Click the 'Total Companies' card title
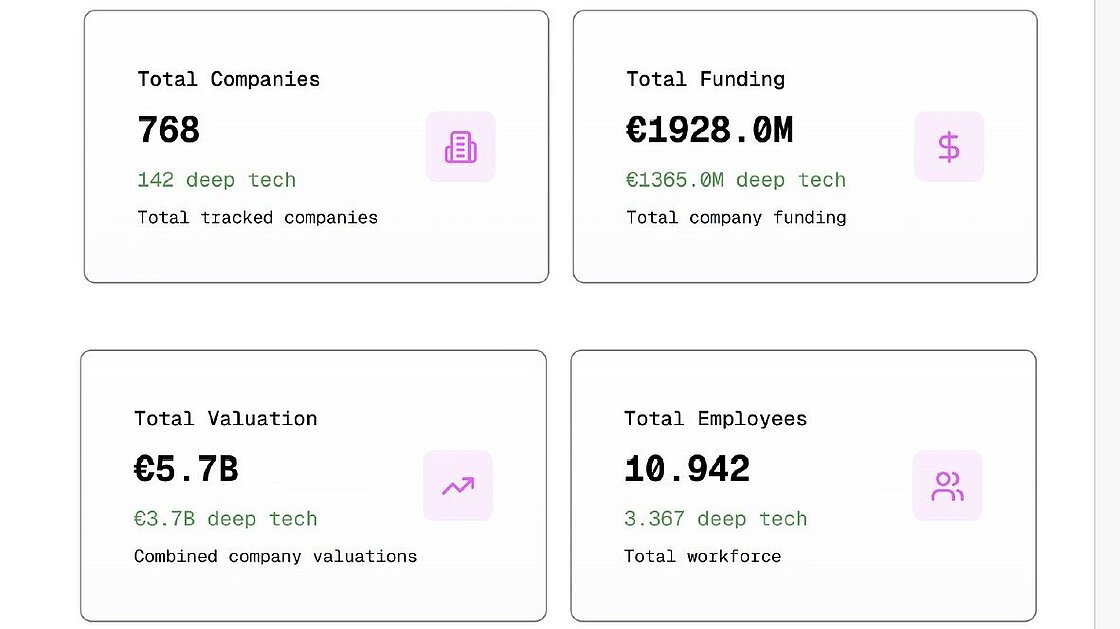Screen dimensions: 1120x629 228,79
